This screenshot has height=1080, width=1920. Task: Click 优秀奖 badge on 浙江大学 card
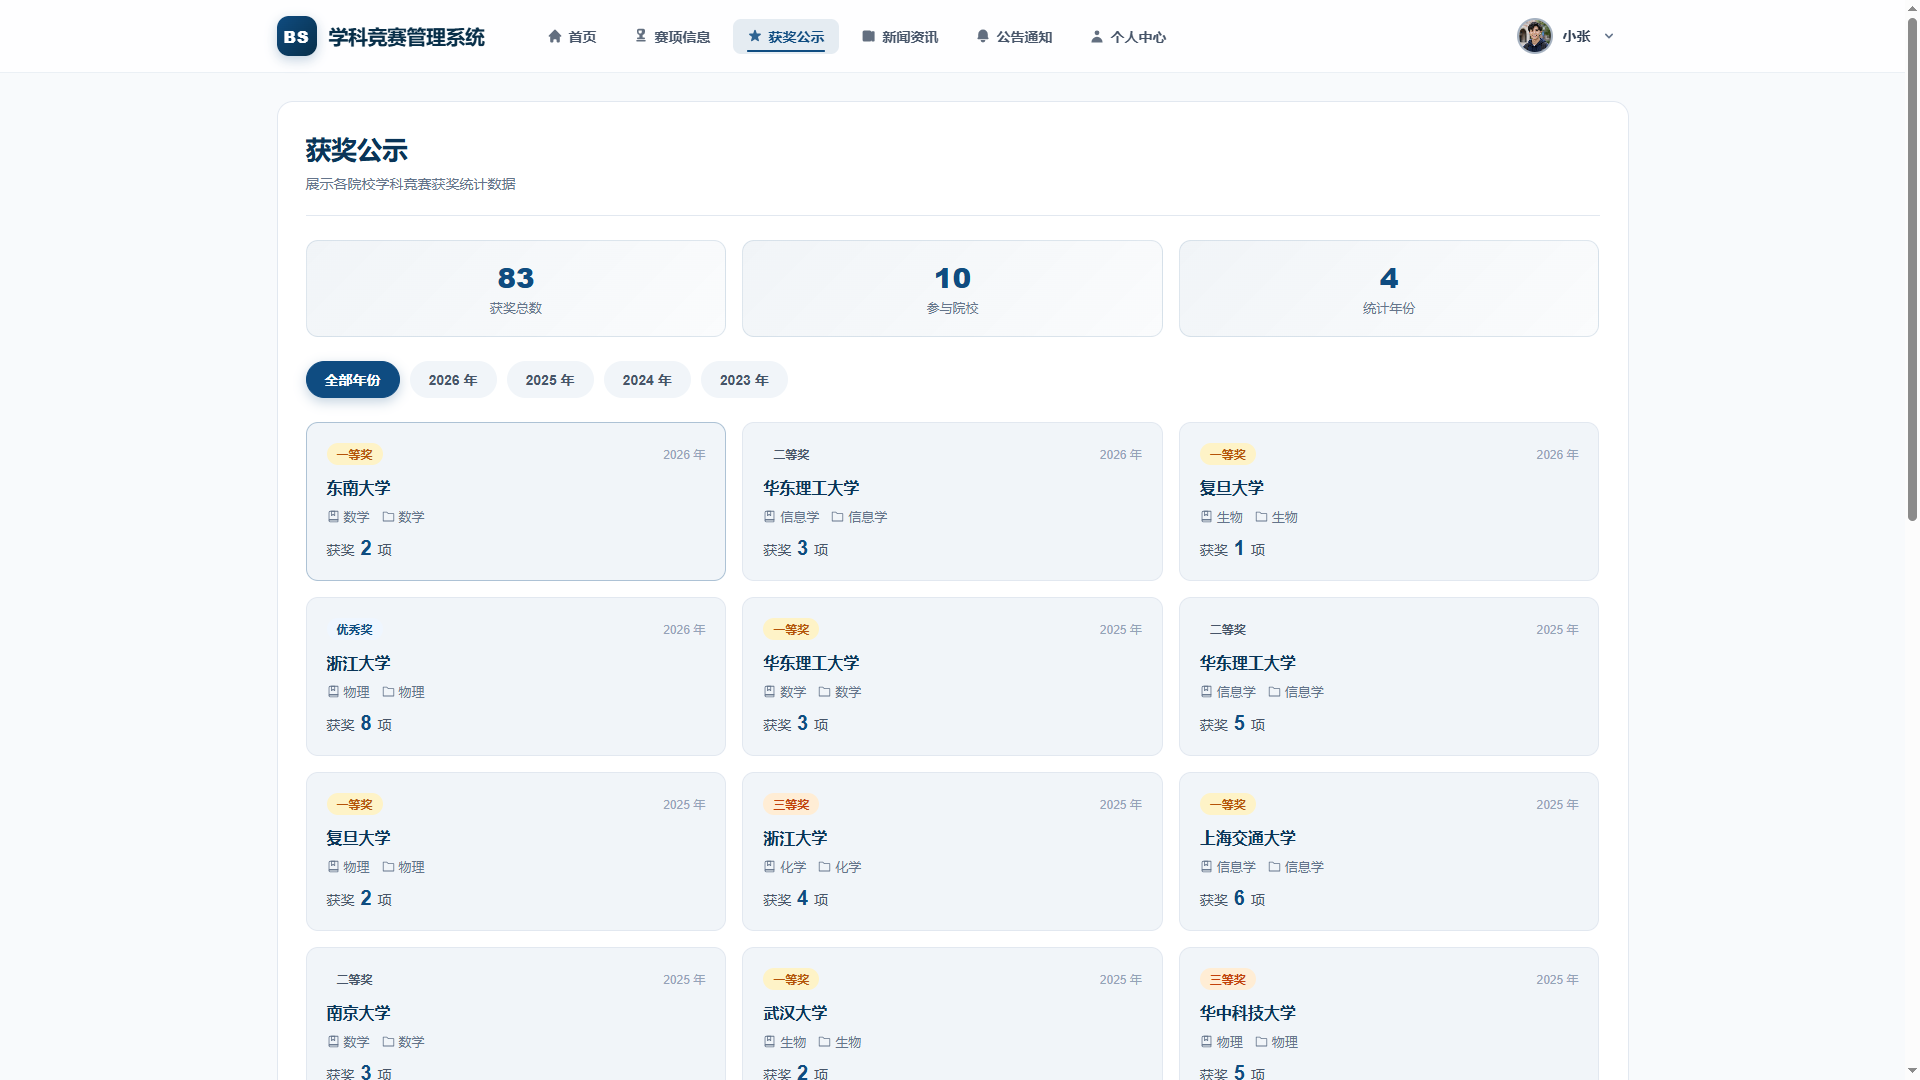click(354, 629)
